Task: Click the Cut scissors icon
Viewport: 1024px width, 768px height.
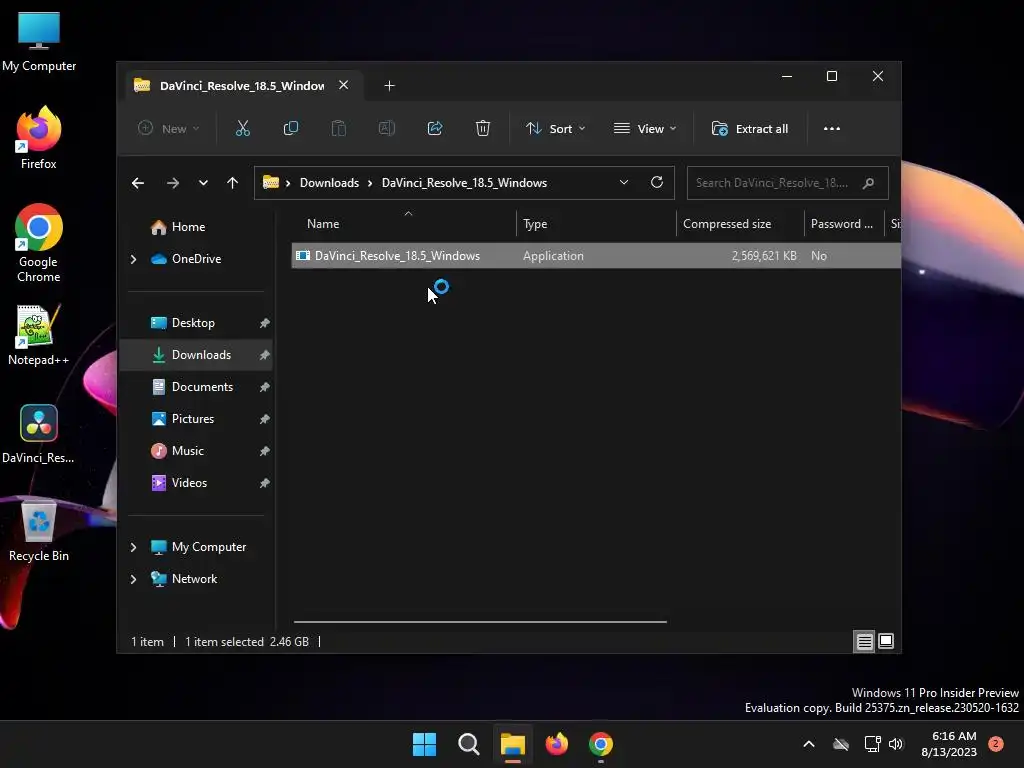Action: point(242,129)
